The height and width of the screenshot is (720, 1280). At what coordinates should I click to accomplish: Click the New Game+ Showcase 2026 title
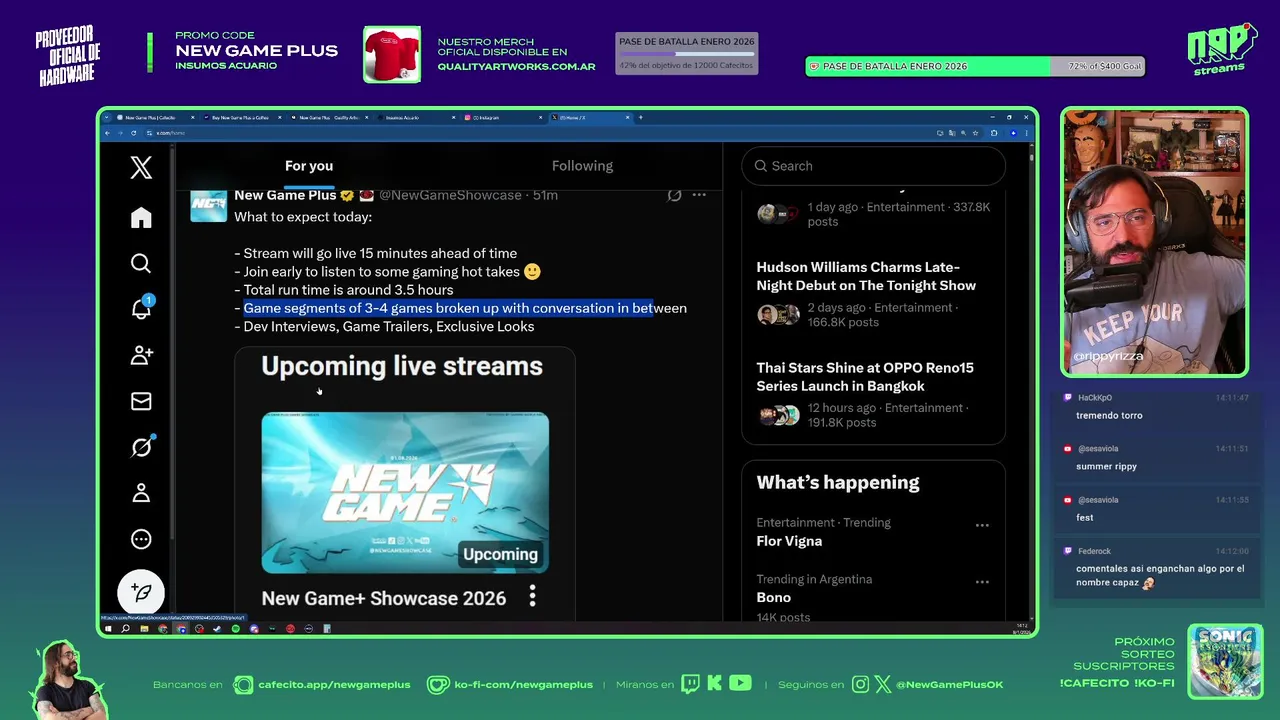pos(383,598)
